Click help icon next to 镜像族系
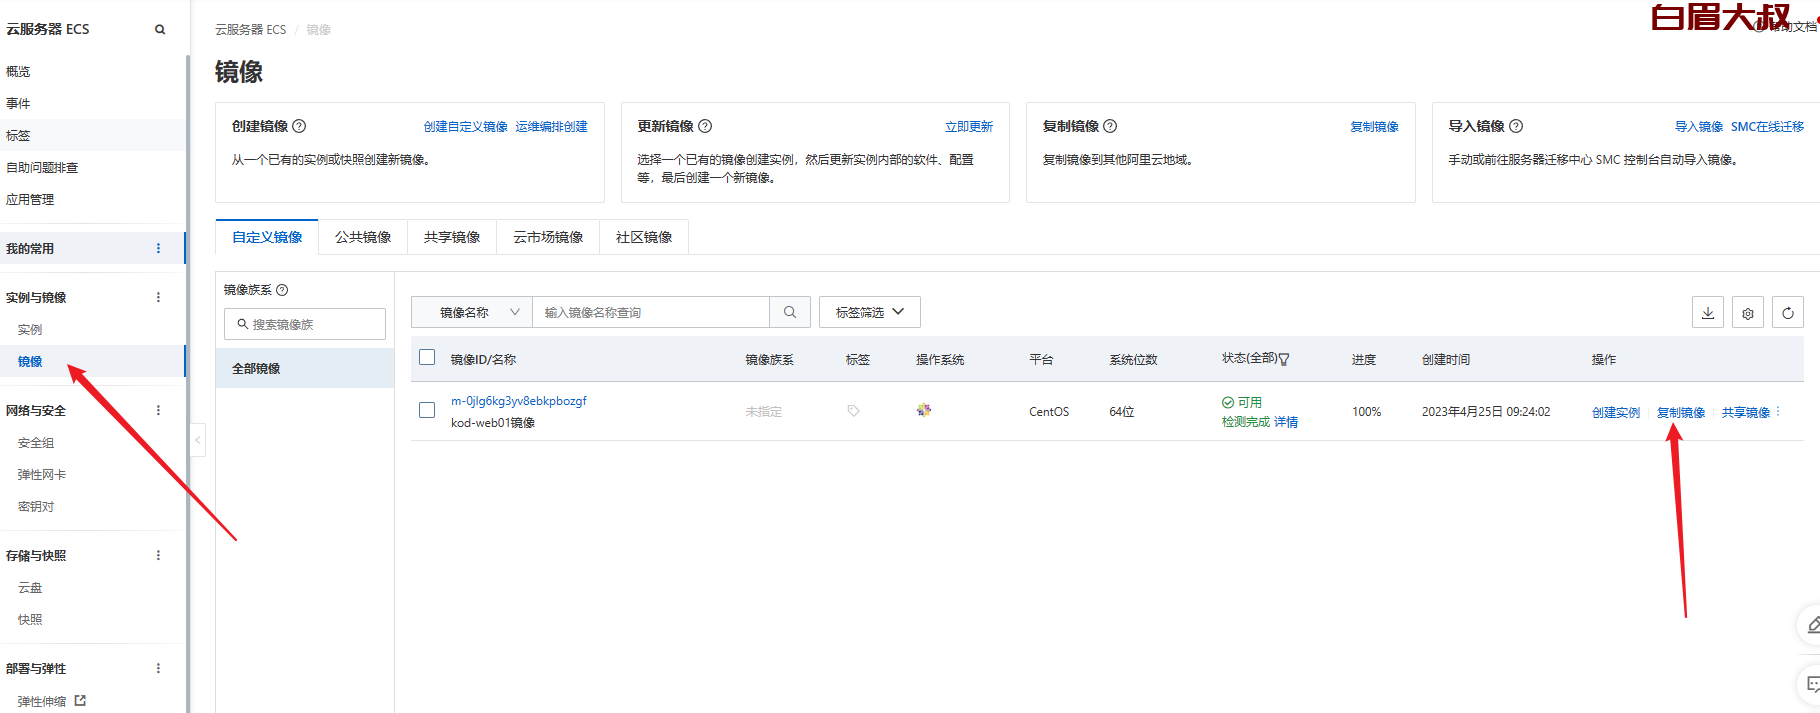This screenshot has width=1820, height=713. point(282,290)
